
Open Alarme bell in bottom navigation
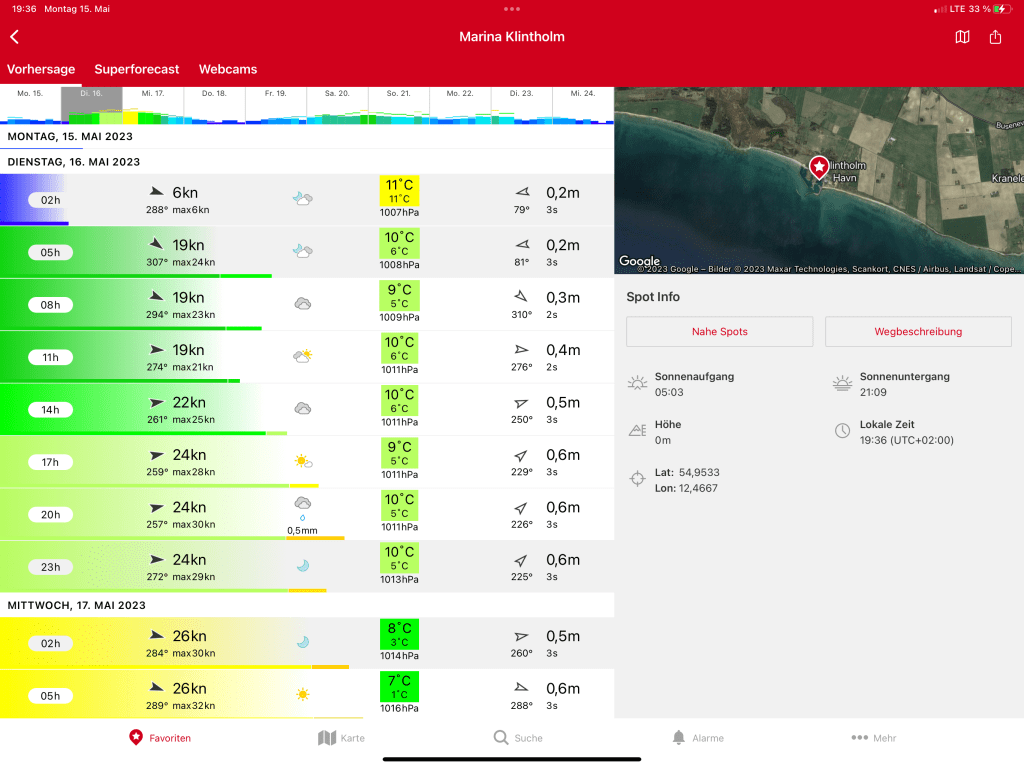click(x=697, y=738)
